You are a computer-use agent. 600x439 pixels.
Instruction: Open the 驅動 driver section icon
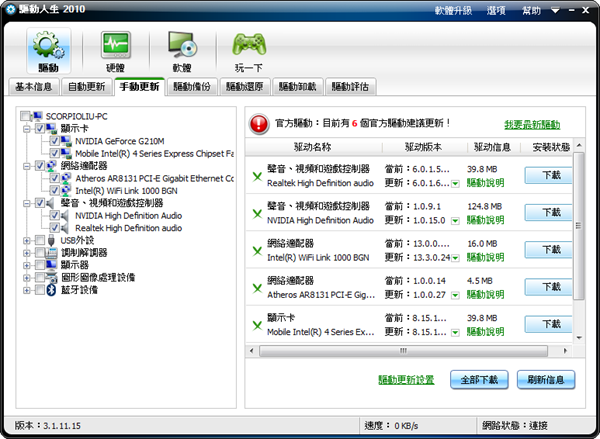point(49,50)
